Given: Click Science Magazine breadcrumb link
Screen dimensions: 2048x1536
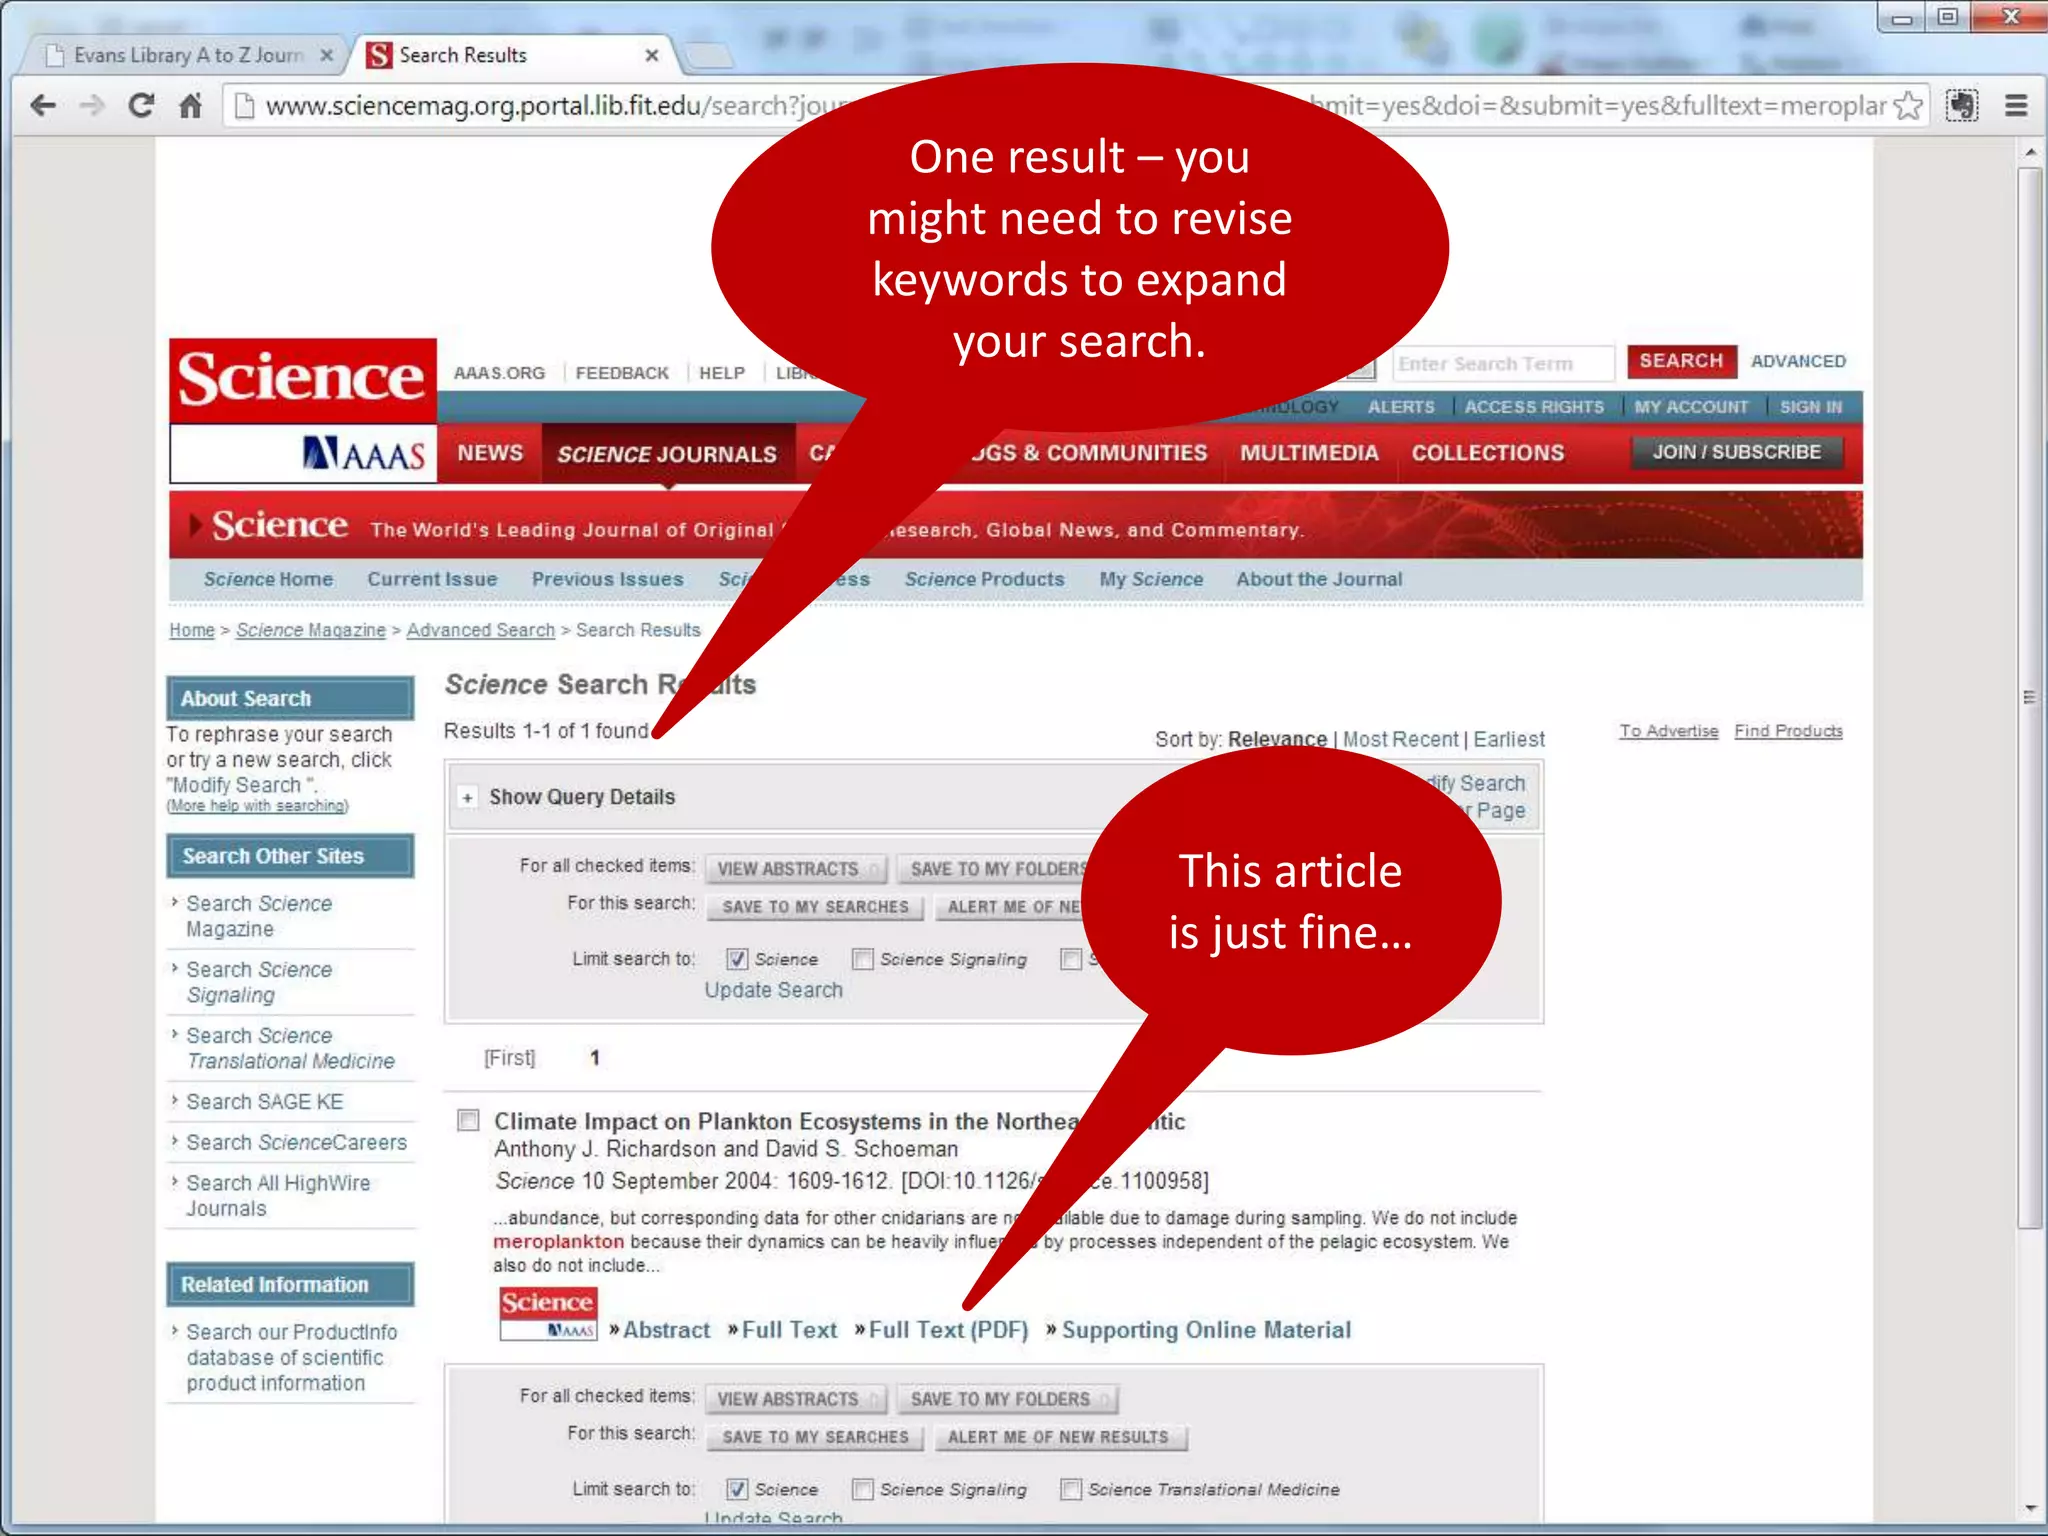Looking at the screenshot, I should coord(310,630).
